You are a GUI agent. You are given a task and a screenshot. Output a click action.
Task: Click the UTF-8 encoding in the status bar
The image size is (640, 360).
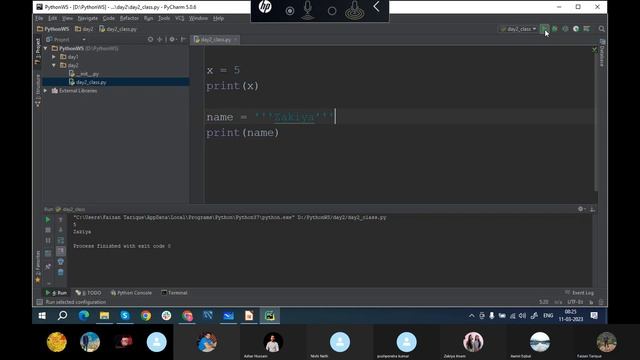(x=575, y=302)
